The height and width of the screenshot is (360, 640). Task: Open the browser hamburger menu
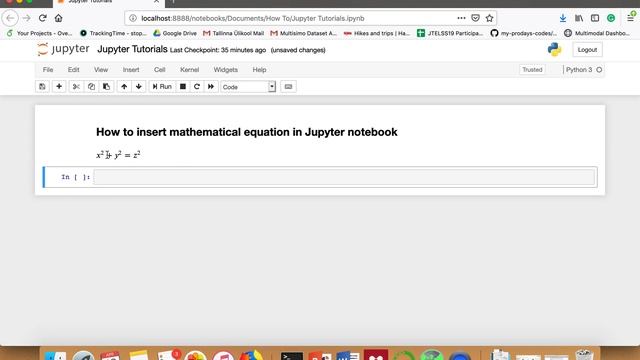pos(631,17)
